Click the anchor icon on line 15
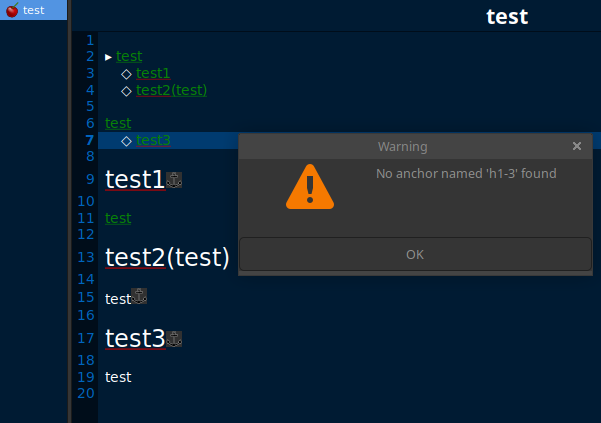Image resolution: width=601 pixels, height=423 pixels. [139, 296]
